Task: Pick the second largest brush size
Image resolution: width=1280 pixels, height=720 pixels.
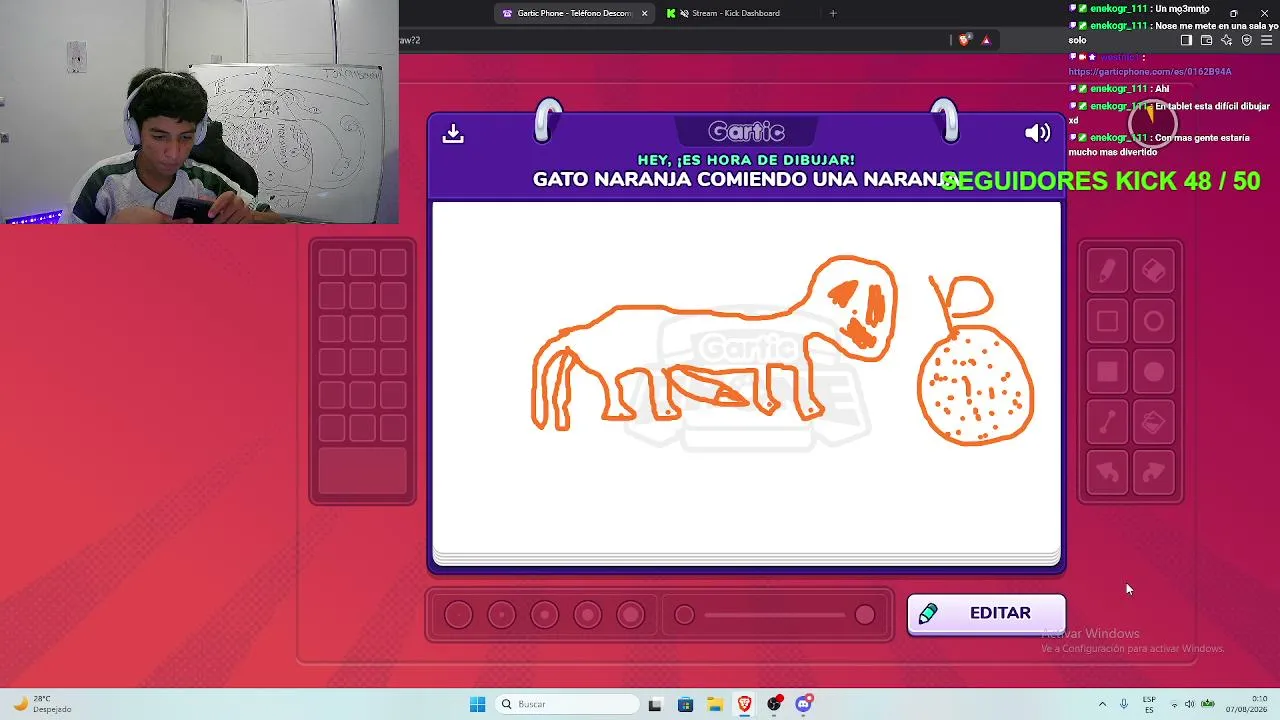Action: click(587, 615)
